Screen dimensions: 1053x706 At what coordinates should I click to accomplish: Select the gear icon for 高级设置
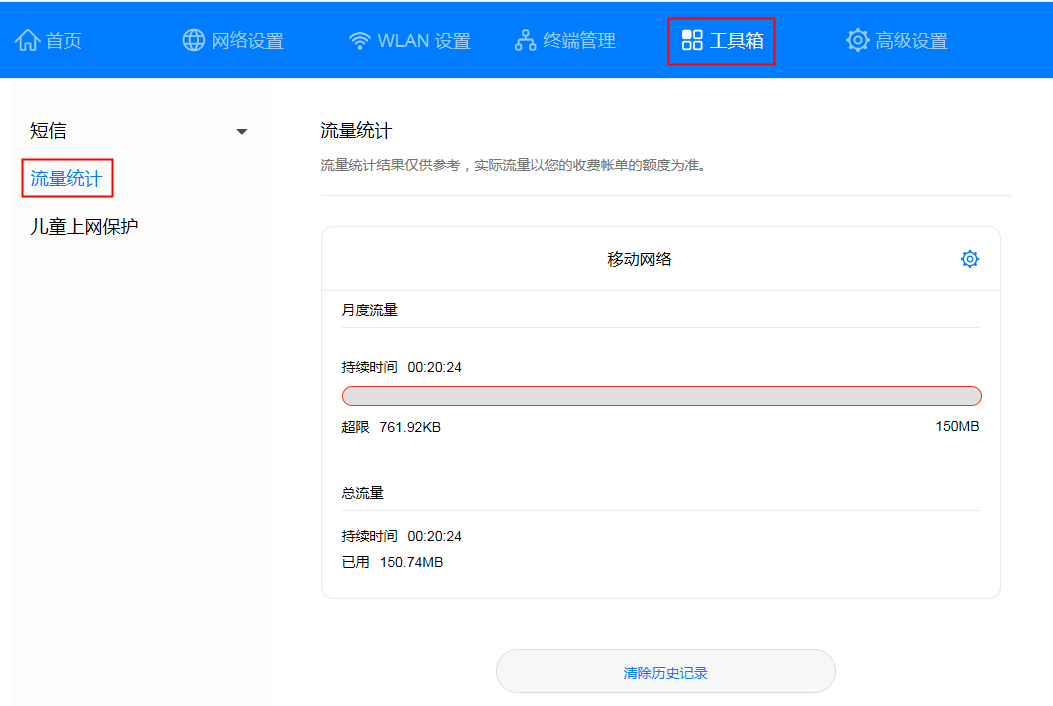856,39
